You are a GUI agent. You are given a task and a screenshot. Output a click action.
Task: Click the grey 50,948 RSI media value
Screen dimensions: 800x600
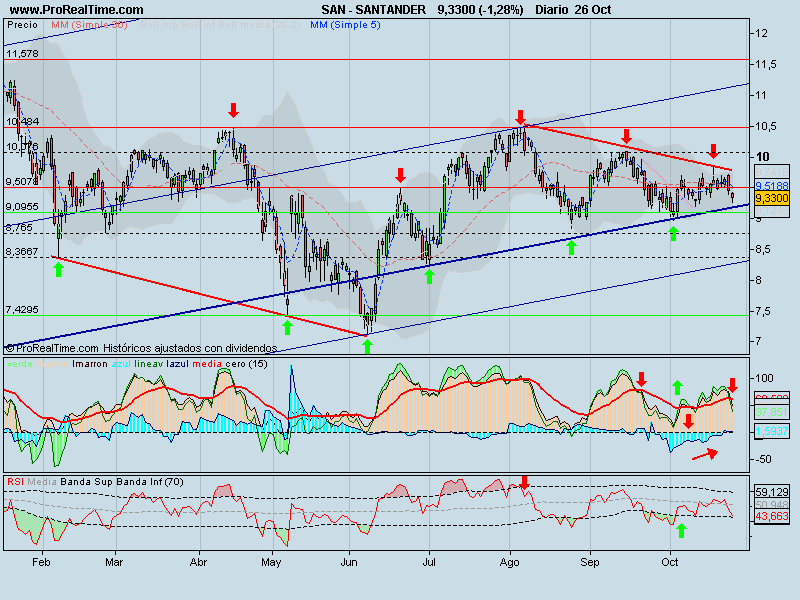[x=771, y=505]
